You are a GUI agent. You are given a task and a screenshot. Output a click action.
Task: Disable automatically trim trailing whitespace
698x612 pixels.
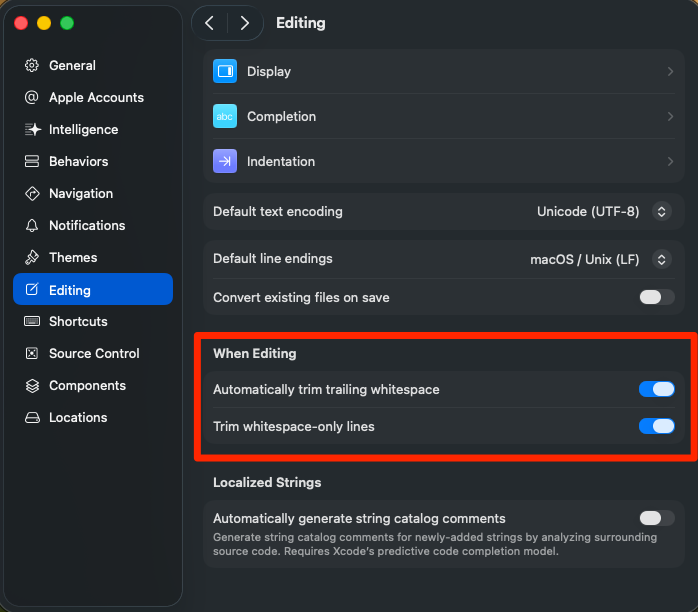coord(657,390)
